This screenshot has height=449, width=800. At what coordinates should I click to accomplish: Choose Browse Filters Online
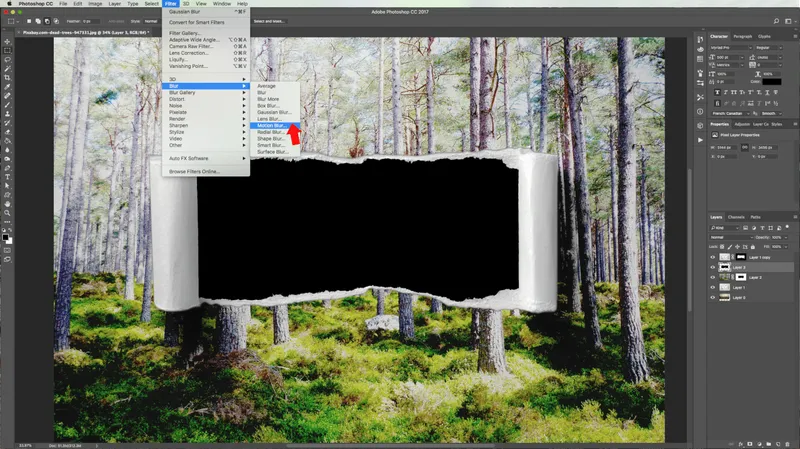pyautogui.click(x=206, y=171)
